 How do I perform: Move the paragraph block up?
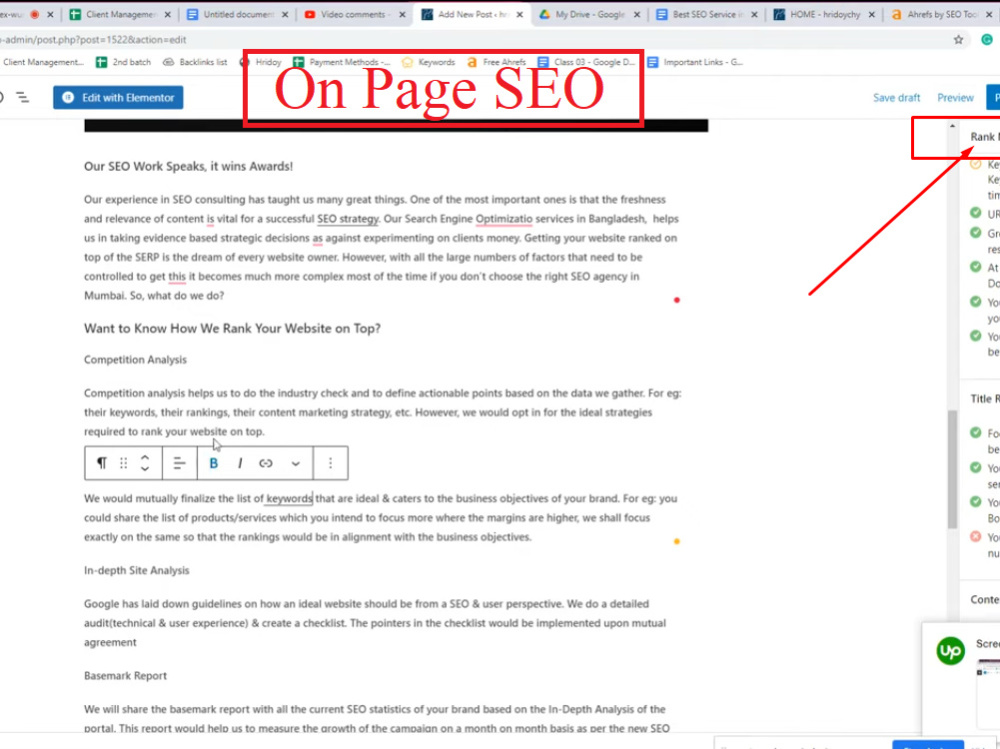(145, 457)
